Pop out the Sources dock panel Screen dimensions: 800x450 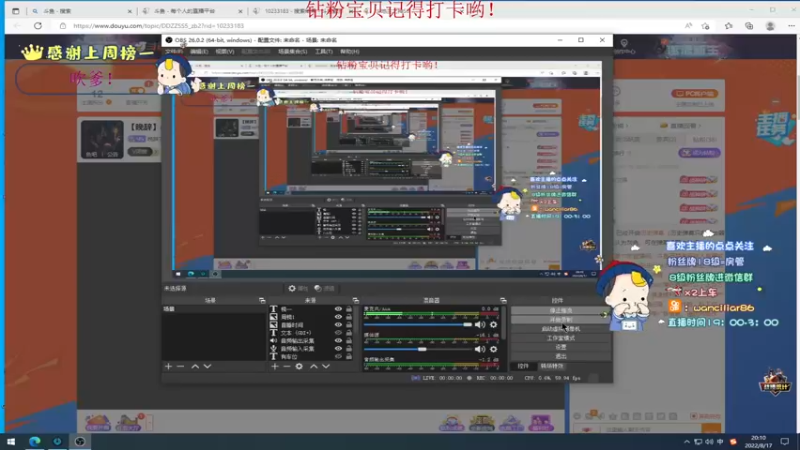(x=355, y=301)
